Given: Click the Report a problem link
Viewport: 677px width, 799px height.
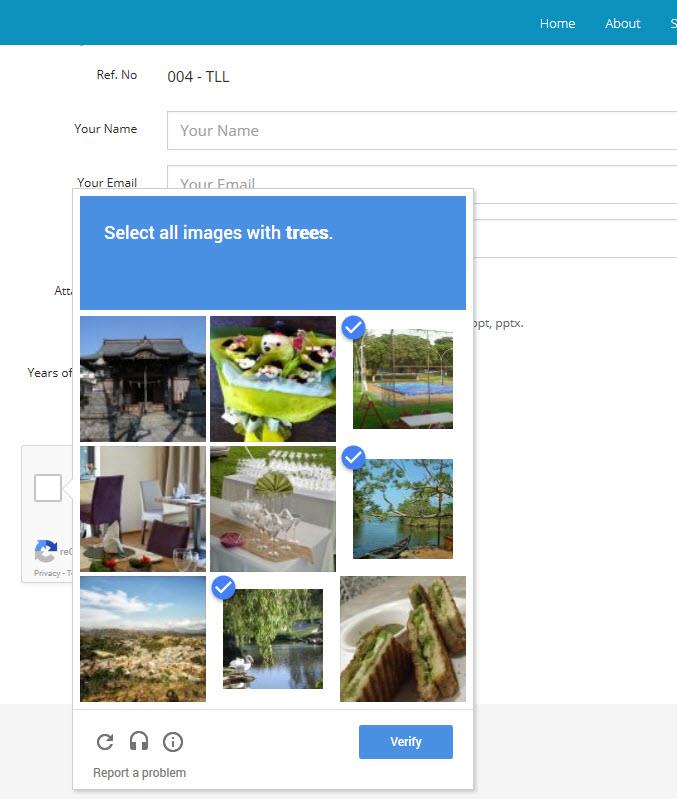Looking at the screenshot, I should pyautogui.click(x=139, y=773).
